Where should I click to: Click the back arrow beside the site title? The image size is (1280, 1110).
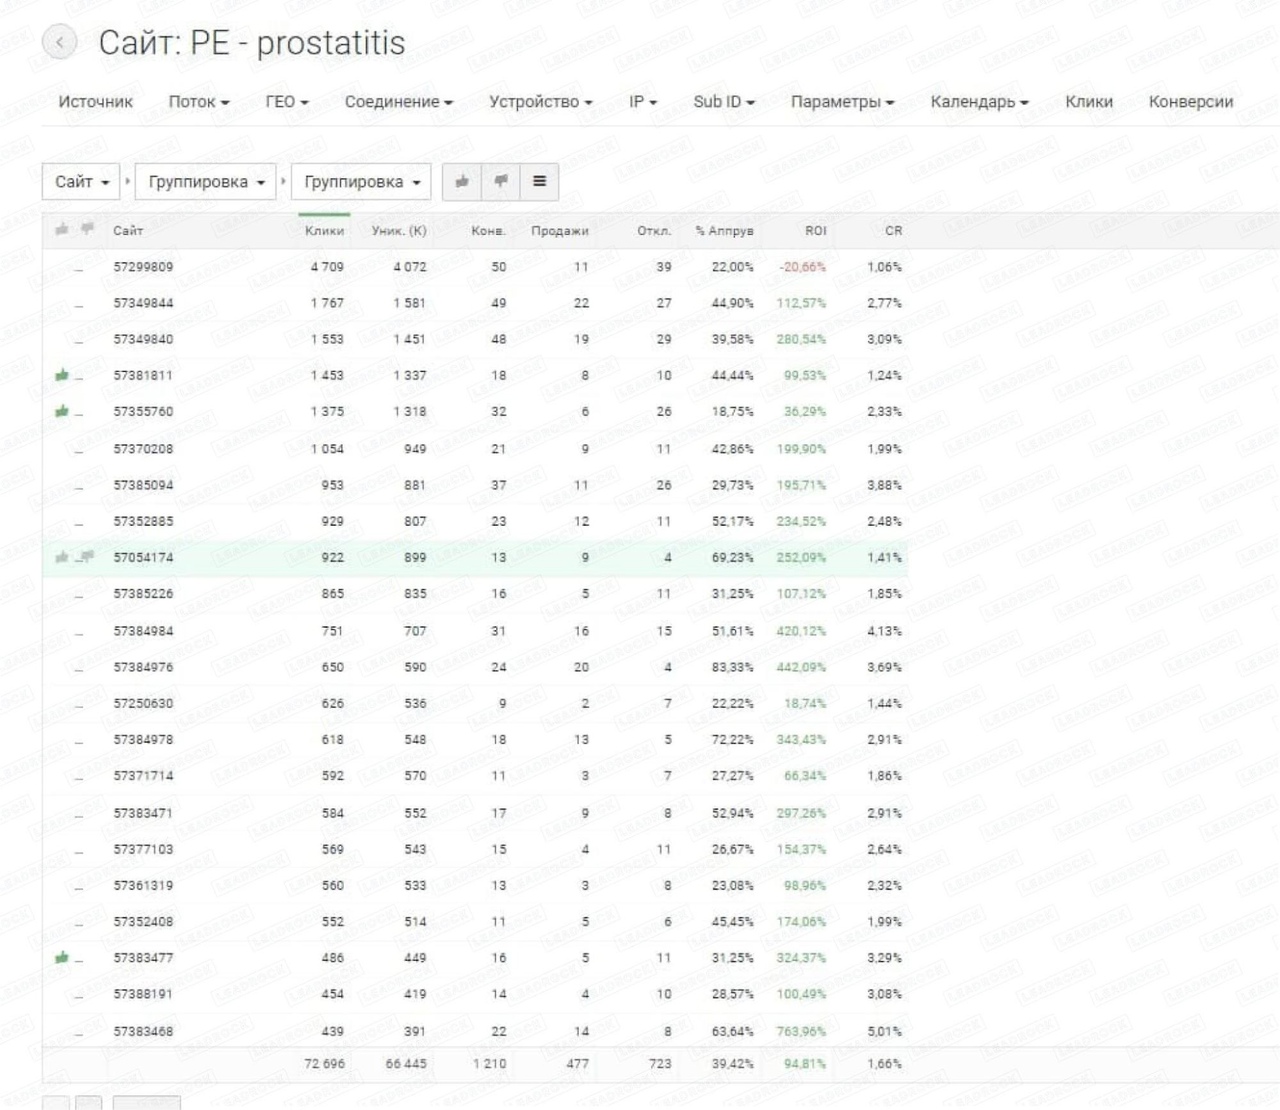tap(60, 42)
